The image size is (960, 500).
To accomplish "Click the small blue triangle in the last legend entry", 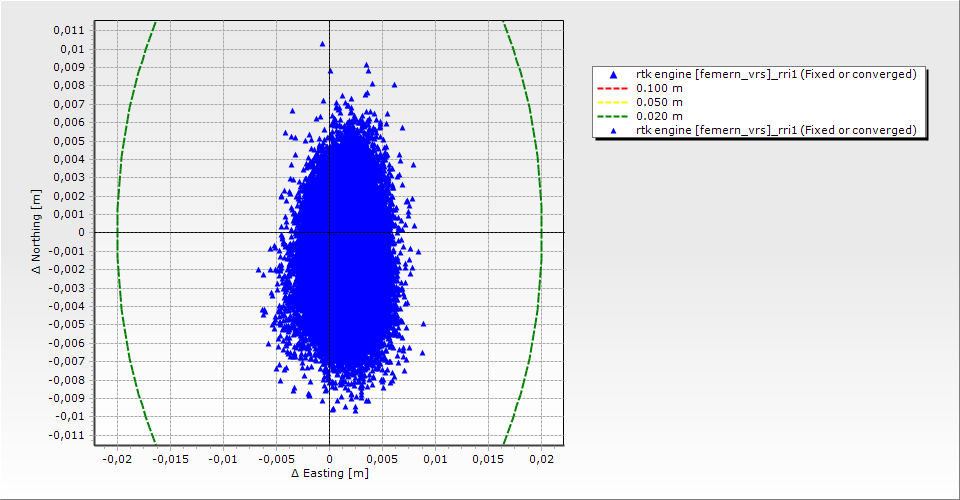I will click(x=613, y=130).
